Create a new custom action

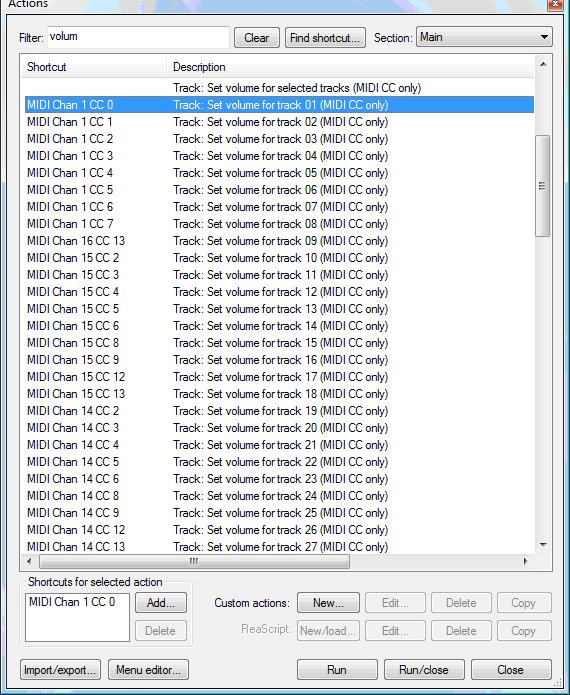(x=328, y=603)
